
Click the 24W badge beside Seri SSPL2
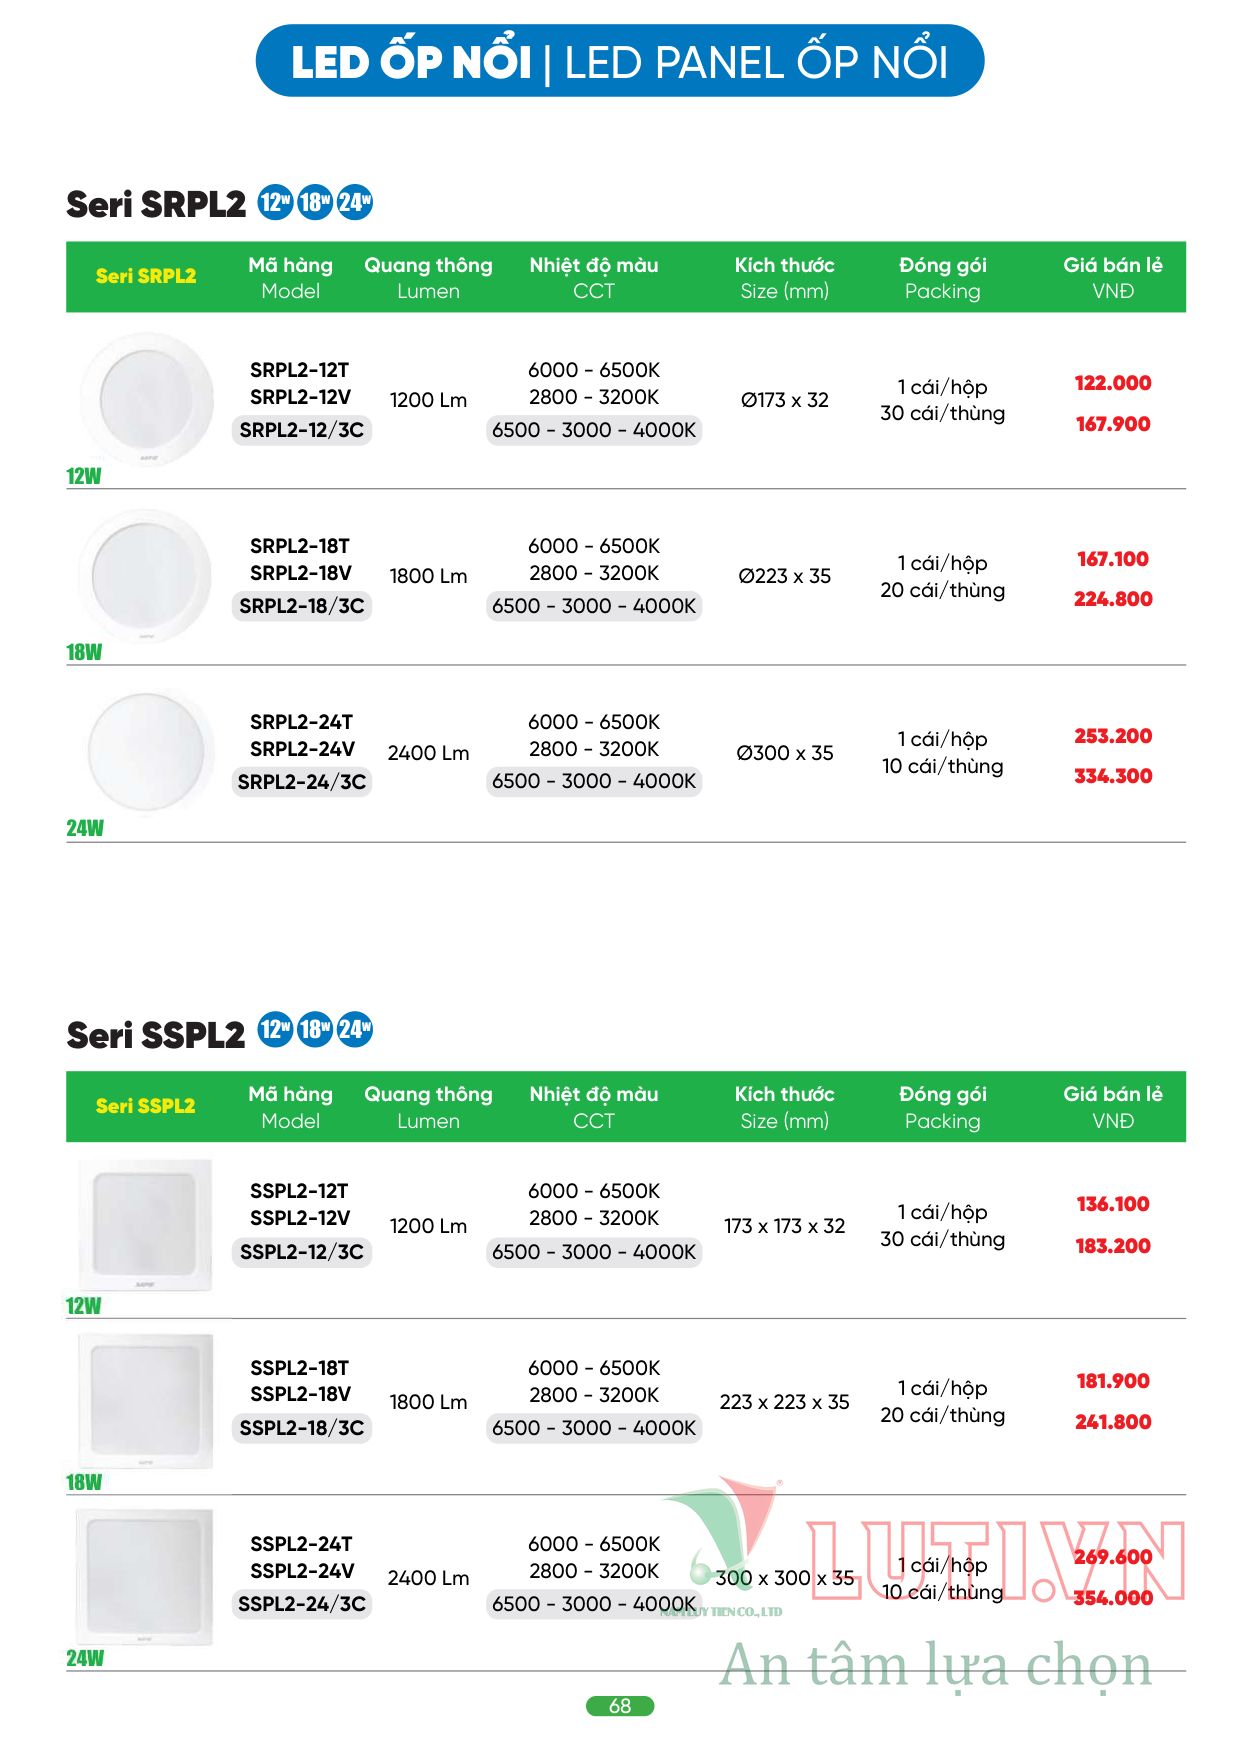pos(355,1029)
